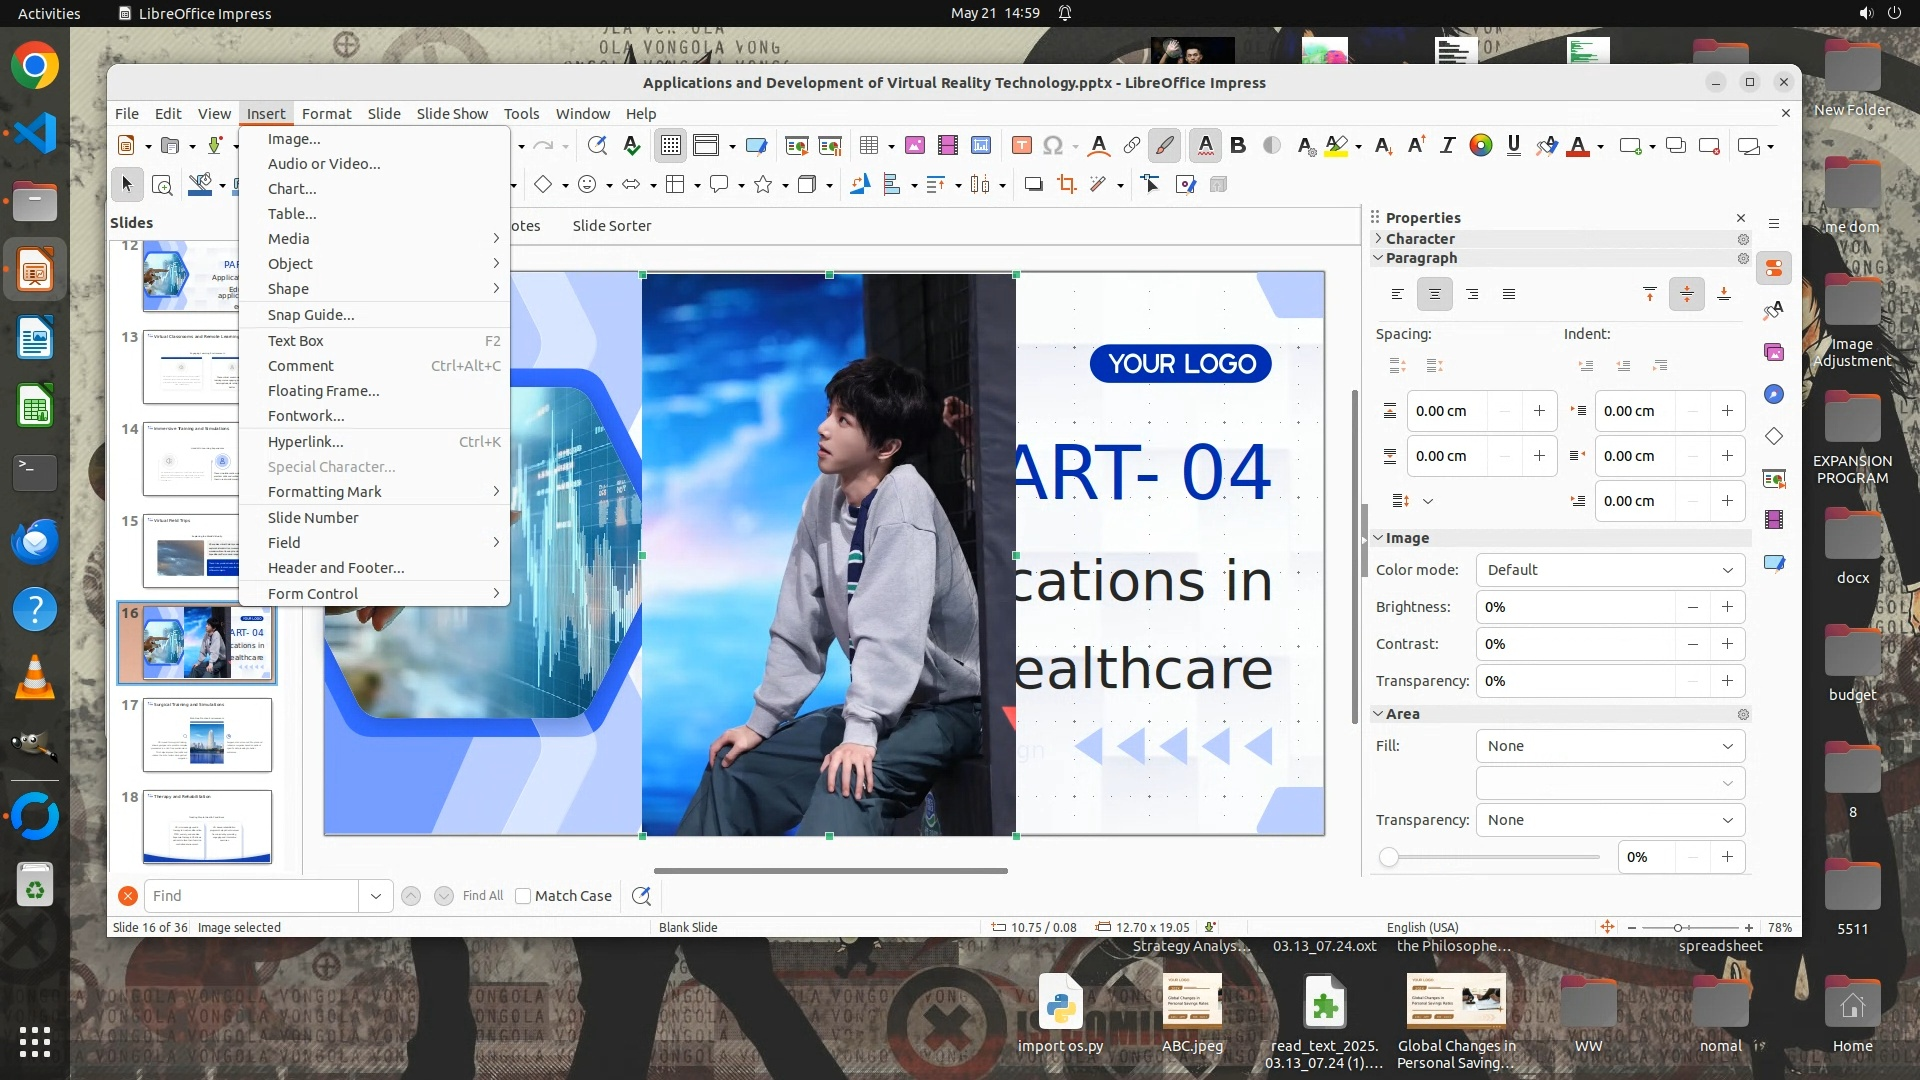Open the sidebar Gallery deck icon
Image resolution: width=1920 pixels, height=1080 pixels.
(x=1774, y=352)
